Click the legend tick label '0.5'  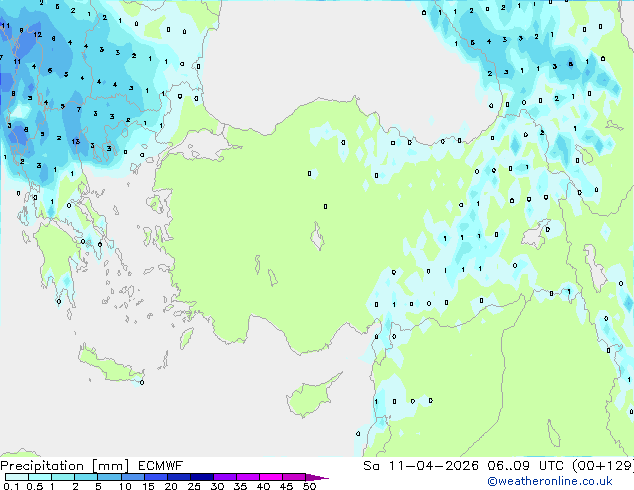pyautogui.click(x=34, y=486)
